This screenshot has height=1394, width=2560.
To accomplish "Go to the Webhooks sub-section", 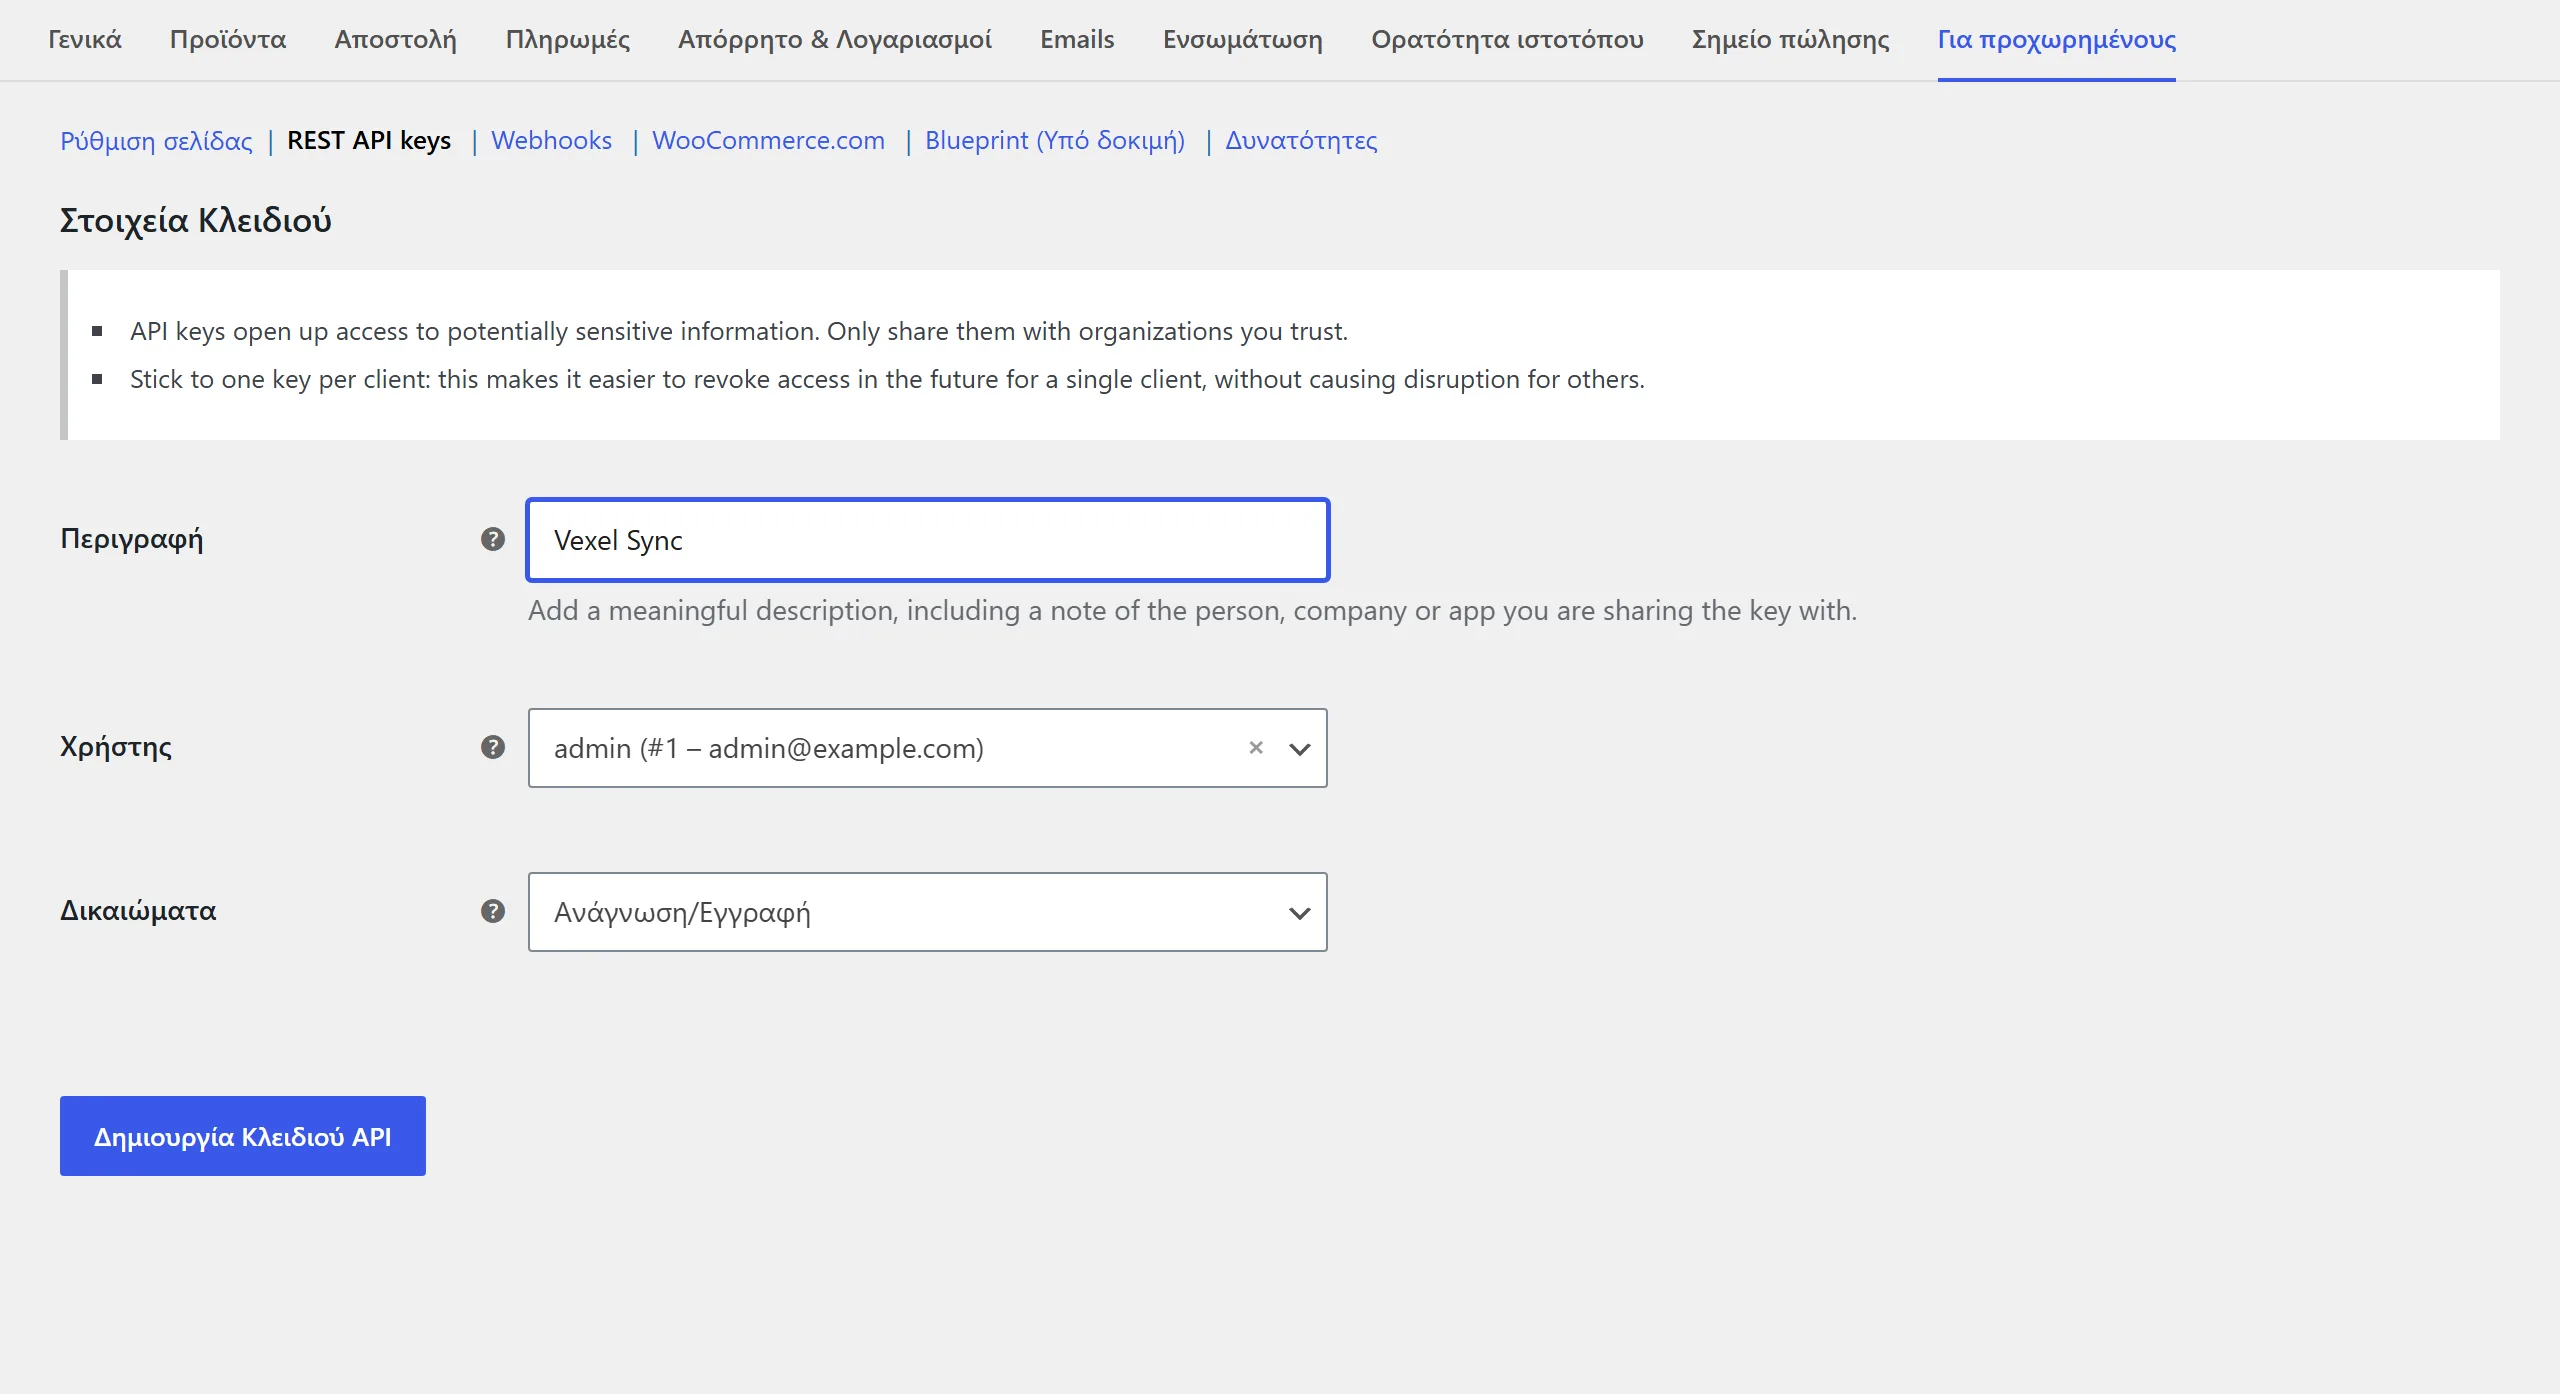I will click(x=551, y=141).
